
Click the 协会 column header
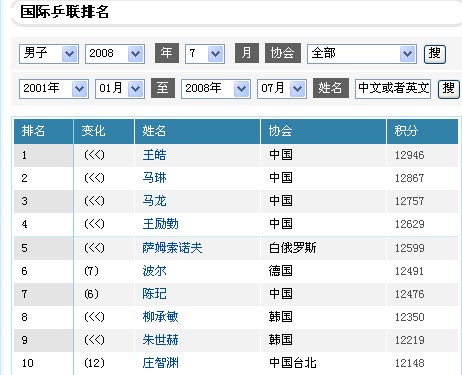tap(323, 131)
